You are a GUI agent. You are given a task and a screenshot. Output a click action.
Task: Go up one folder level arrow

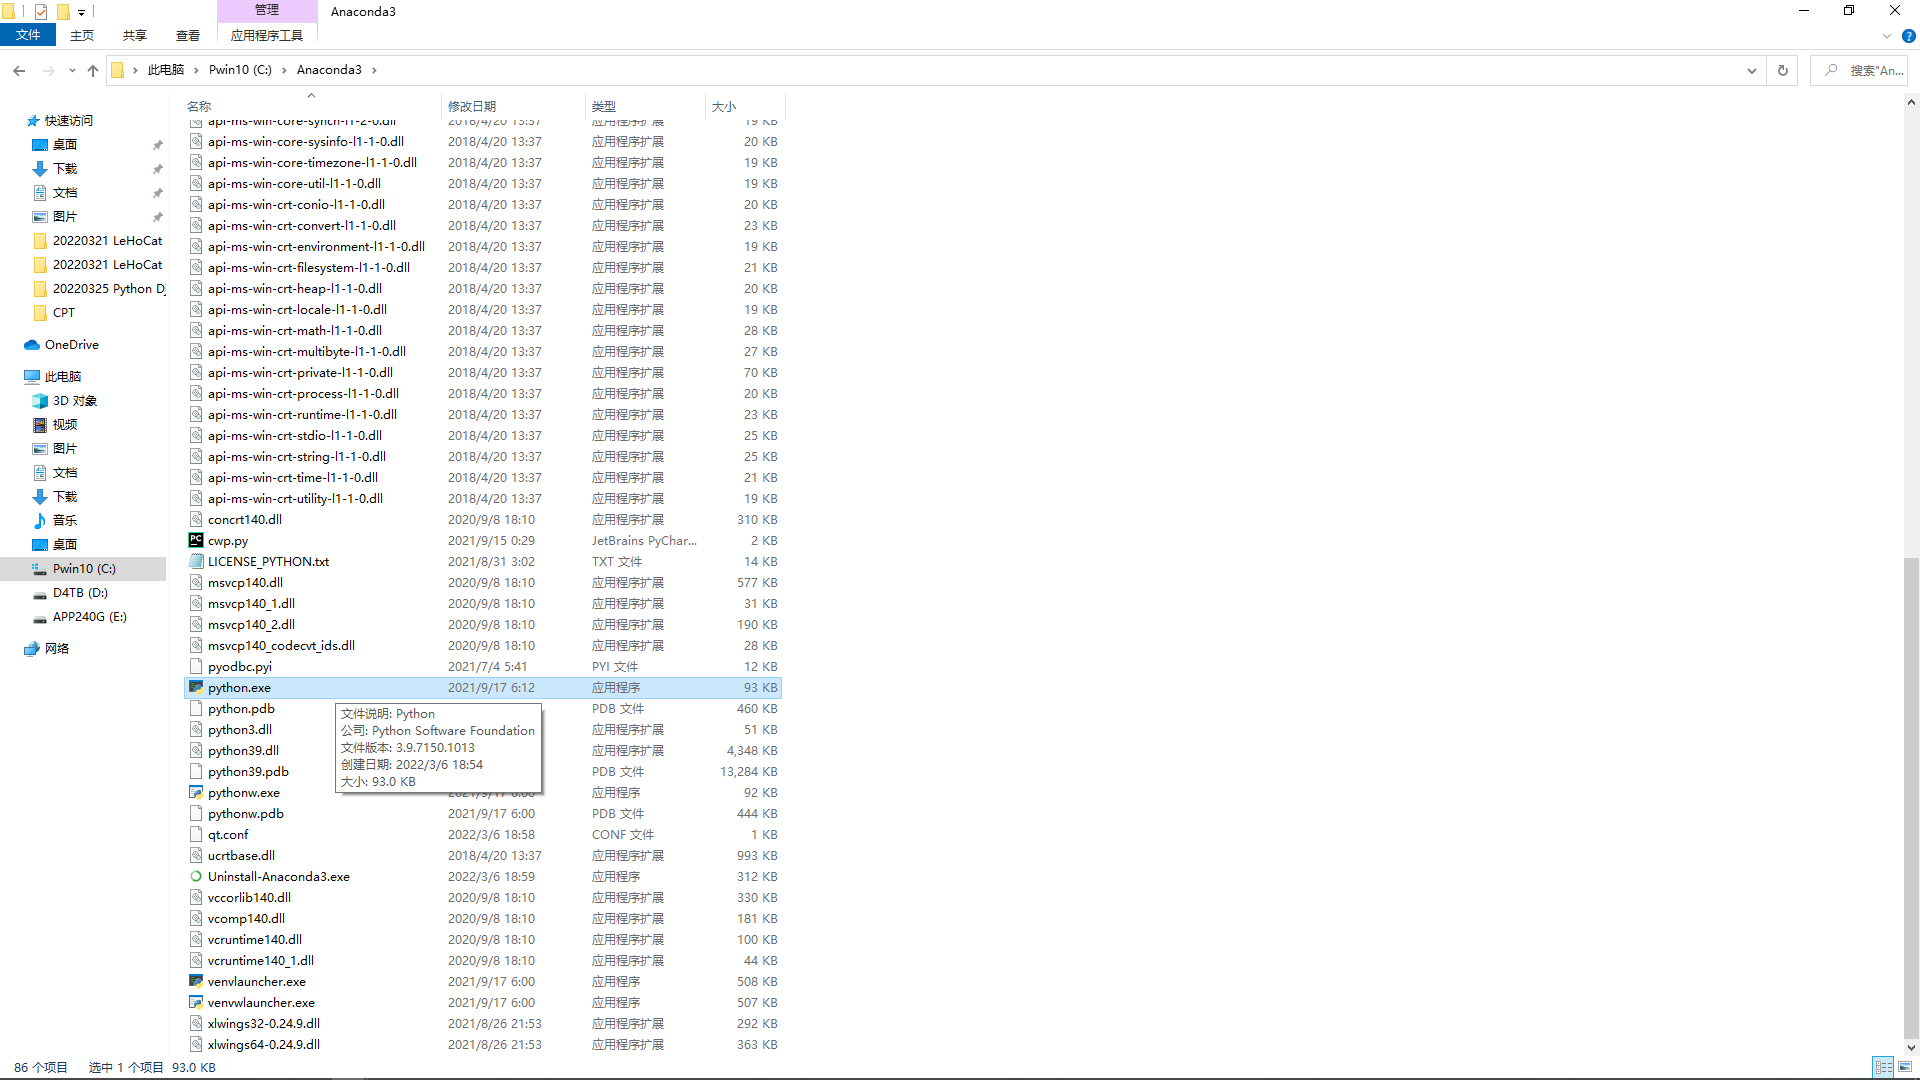pos(93,70)
